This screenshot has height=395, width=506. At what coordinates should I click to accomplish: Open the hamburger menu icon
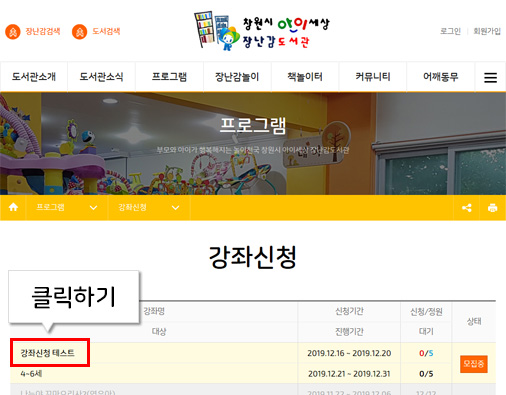(490, 78)
